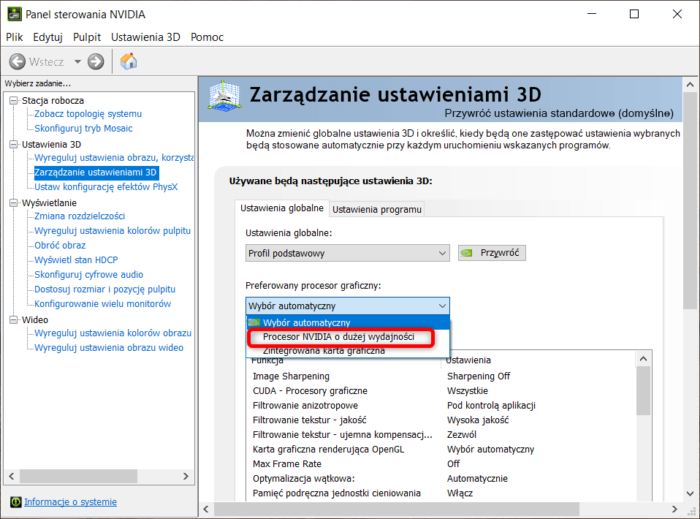The width and height of the screenshot is (700, 519).
Task: Click the Sharpening Off value
Action: pos(479,376)
